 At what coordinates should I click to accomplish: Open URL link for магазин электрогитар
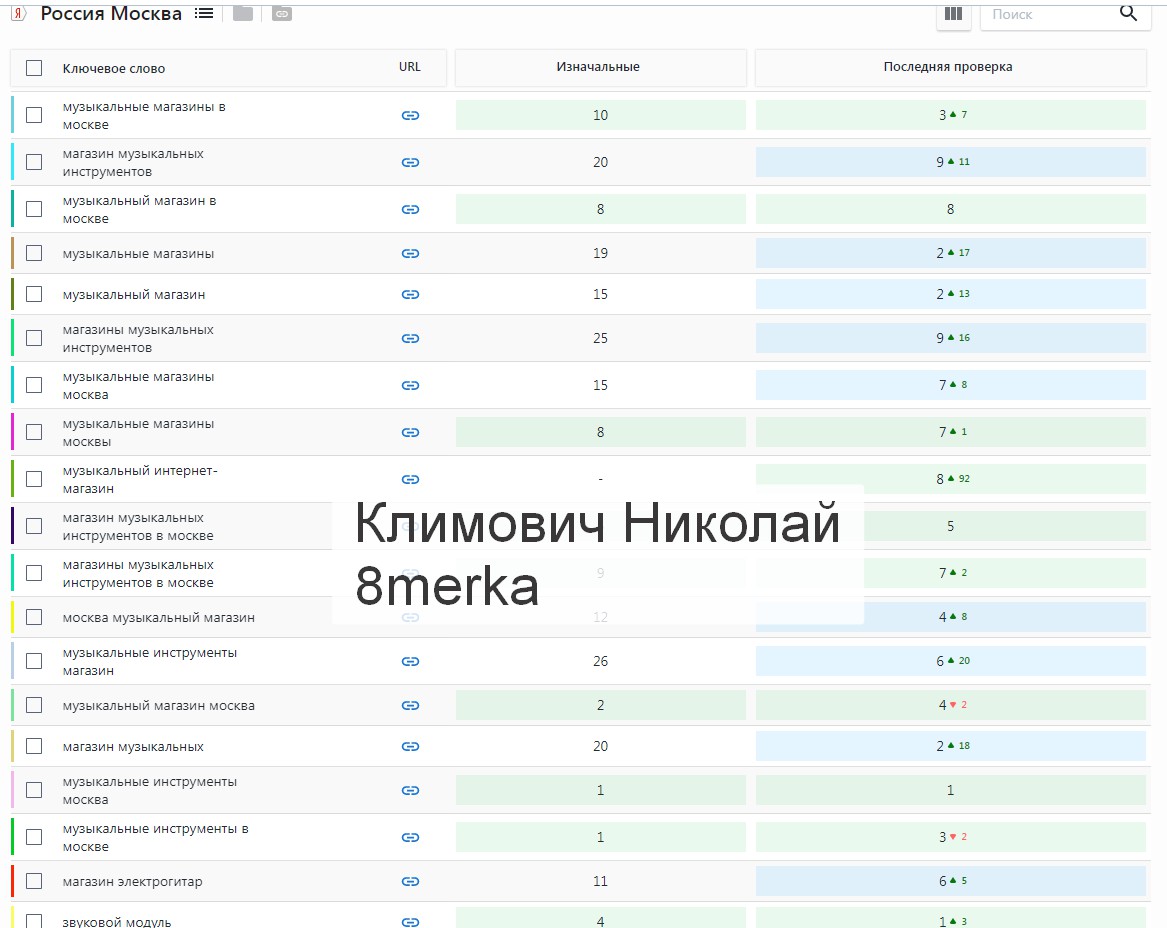[410, 881]
